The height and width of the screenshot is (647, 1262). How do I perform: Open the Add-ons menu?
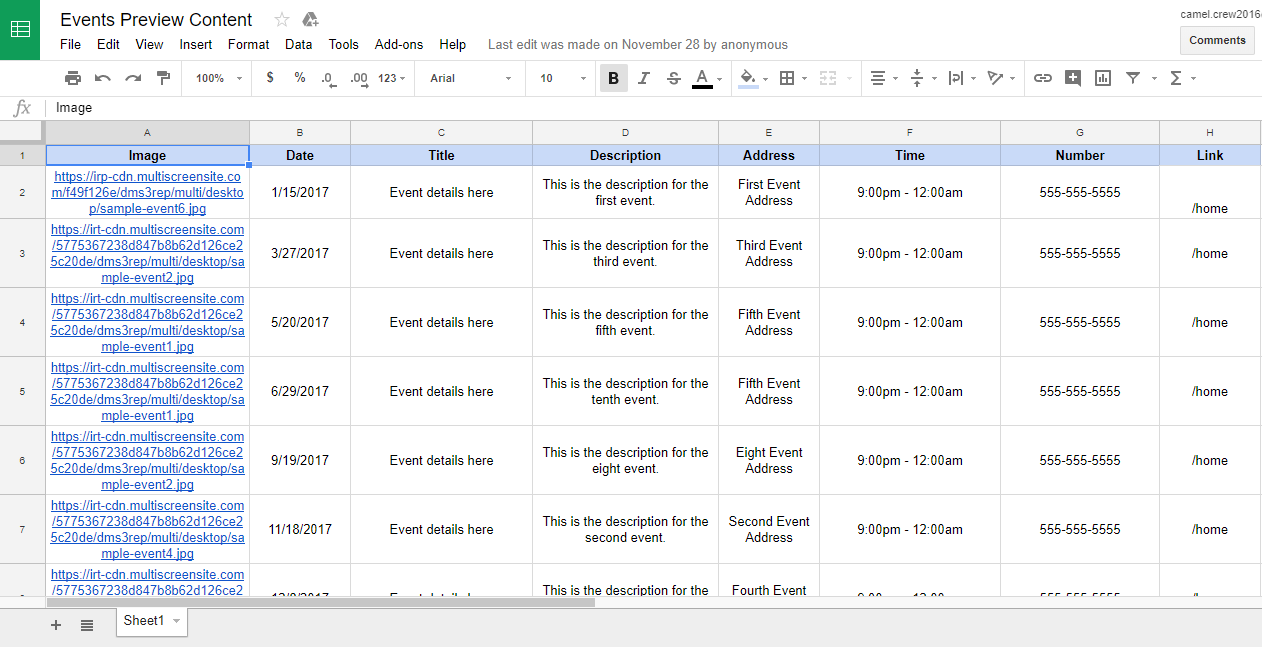399,44
